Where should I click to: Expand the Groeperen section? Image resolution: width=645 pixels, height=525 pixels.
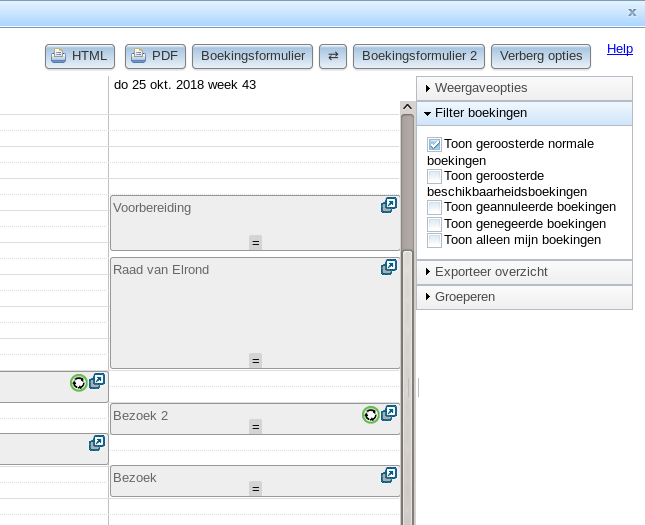point(524,297)
